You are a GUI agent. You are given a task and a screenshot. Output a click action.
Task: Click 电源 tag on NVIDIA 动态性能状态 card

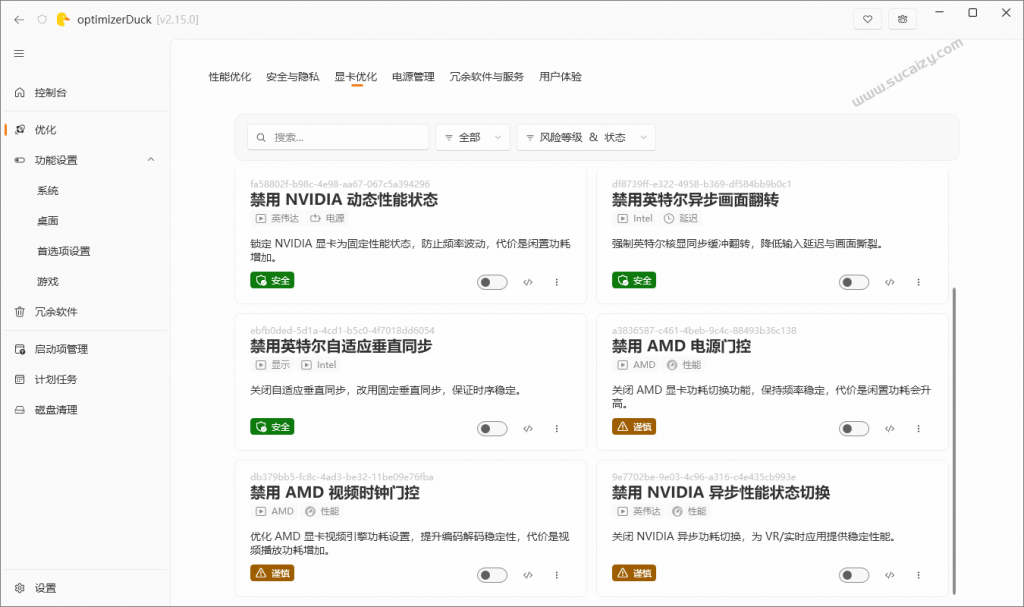point(328,218)
